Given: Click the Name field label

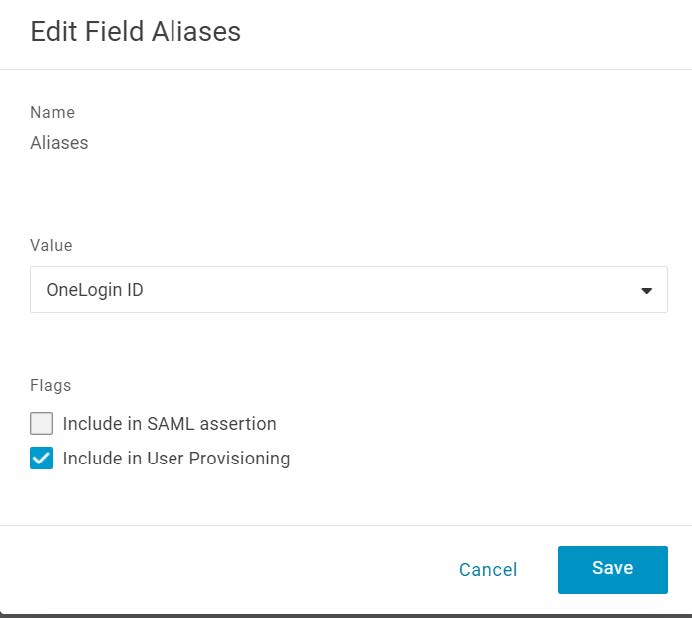Looking at the screenshot, I should coord(52,112).
